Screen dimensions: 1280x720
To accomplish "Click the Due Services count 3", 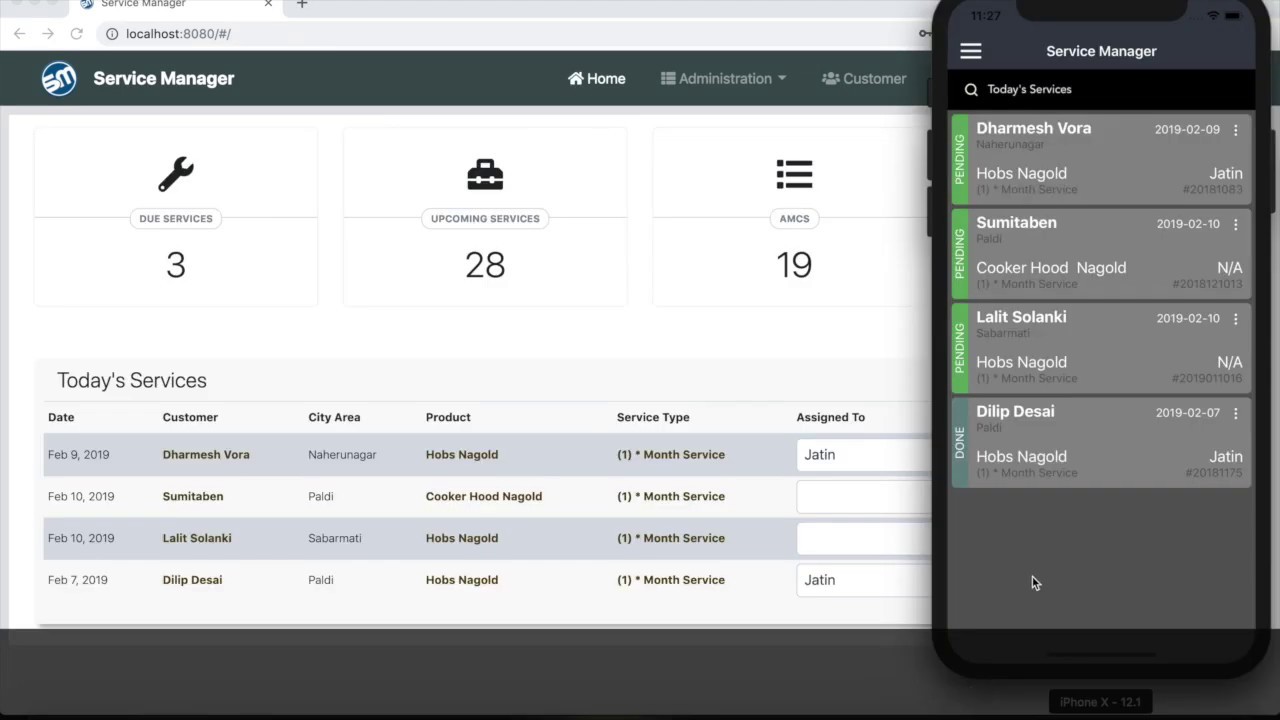I will click(x=176, y=265).
